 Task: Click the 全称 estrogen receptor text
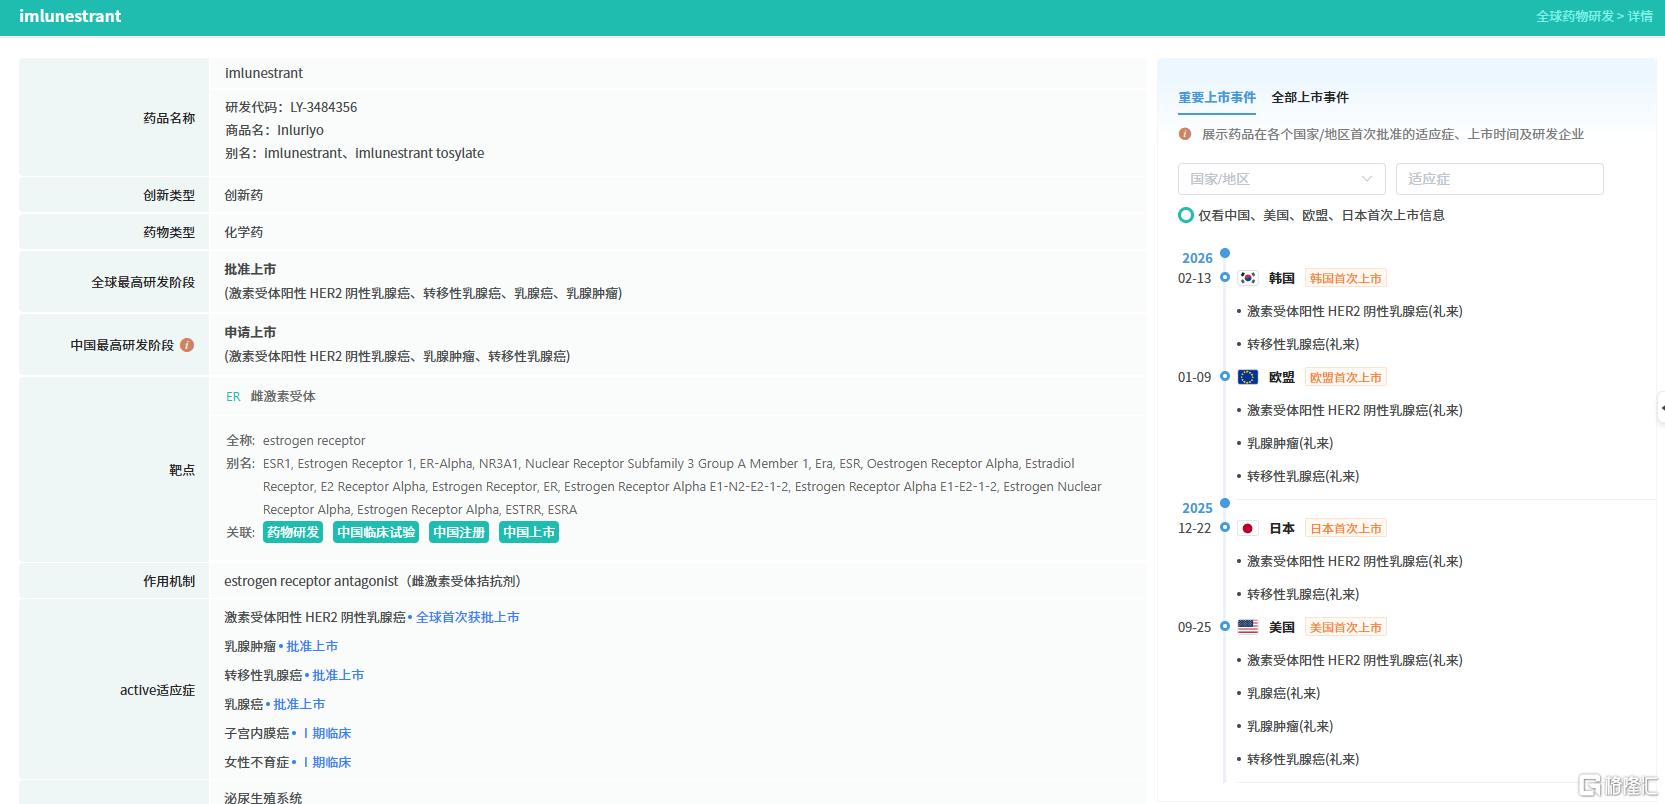tap(296, 440)
